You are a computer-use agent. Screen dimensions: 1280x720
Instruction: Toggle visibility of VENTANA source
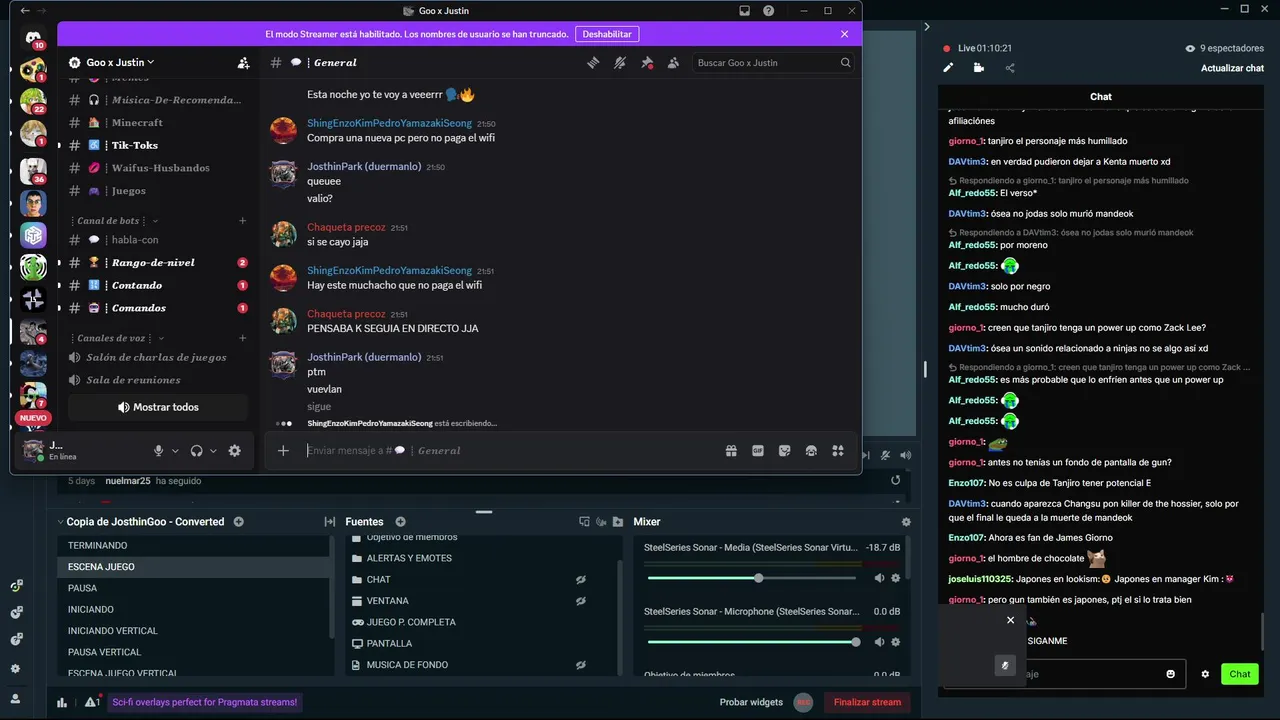tap(580, 601)
